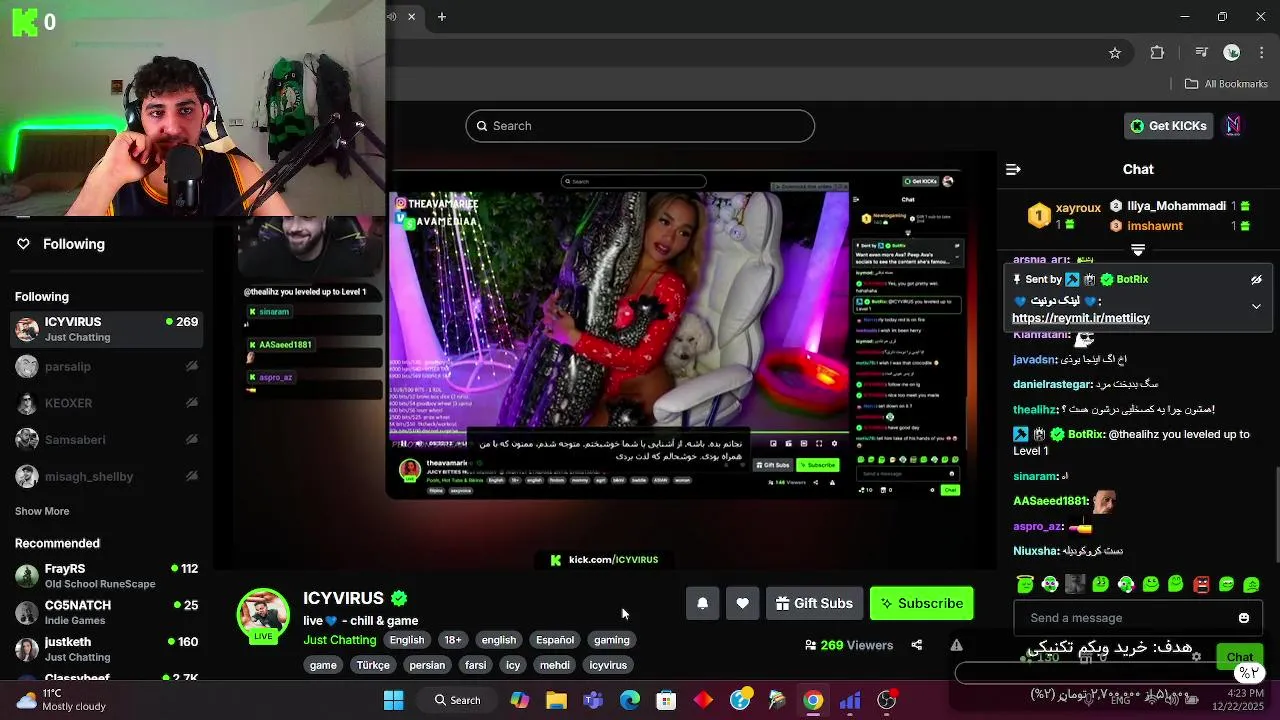Send message with green Chat button
Screen dimensions: 1280x720
[x=1240, y=657]
